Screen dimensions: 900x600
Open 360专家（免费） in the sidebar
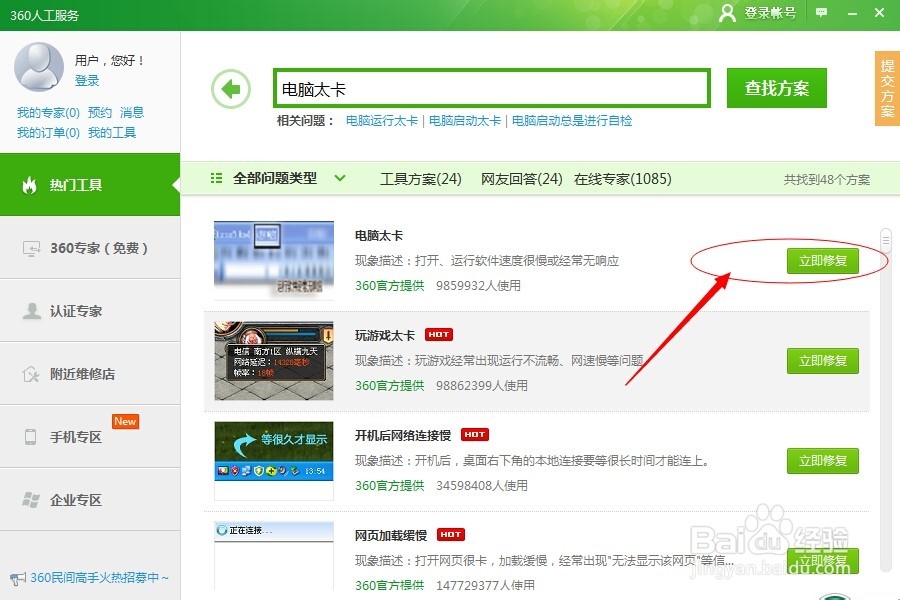click(x=90, y=248)
